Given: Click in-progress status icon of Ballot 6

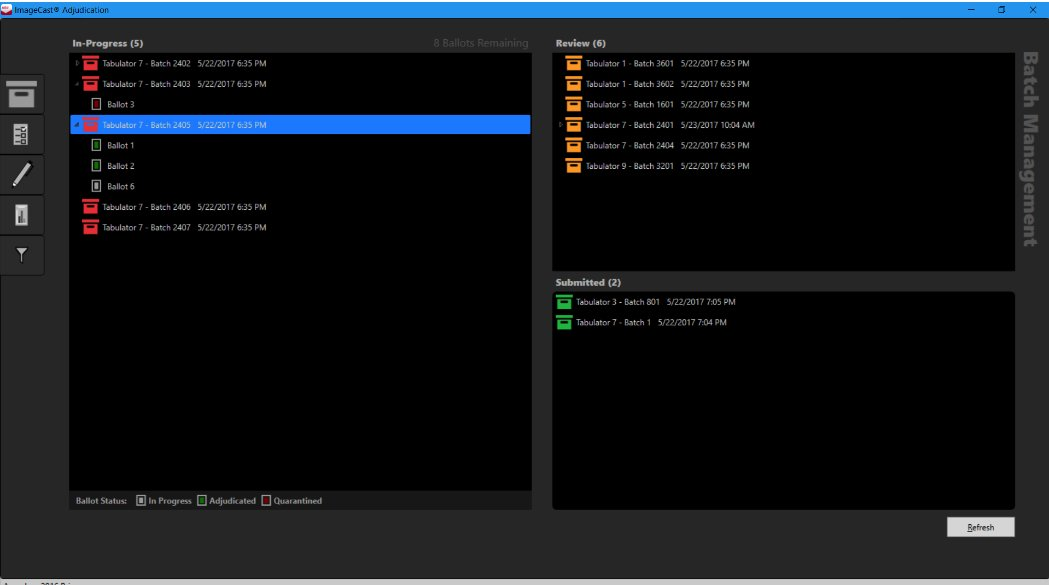Looking at the screenshot, I should click(x=96, y=186).
